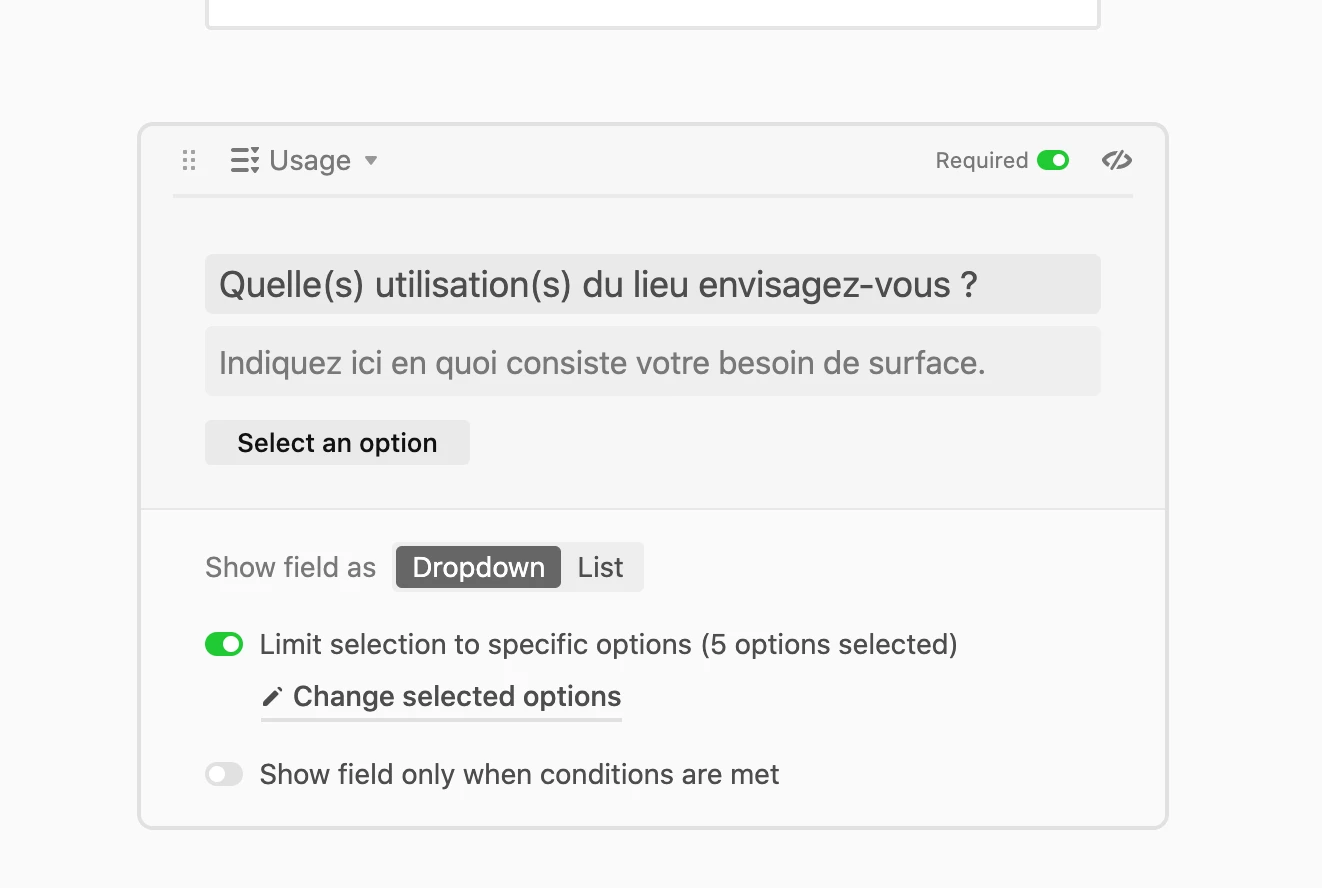Enable show field only when conditions toggle

point(224,775)
